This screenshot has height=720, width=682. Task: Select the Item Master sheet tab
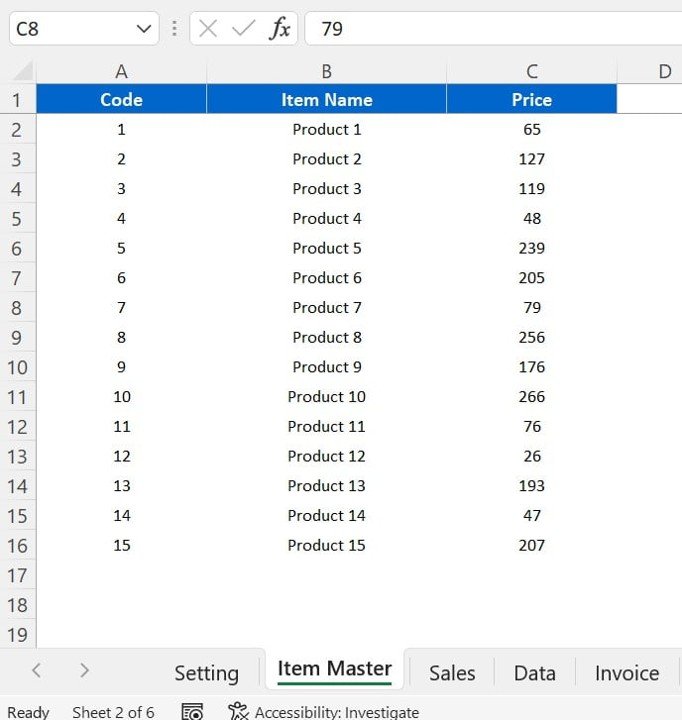(x=335, y=669)
